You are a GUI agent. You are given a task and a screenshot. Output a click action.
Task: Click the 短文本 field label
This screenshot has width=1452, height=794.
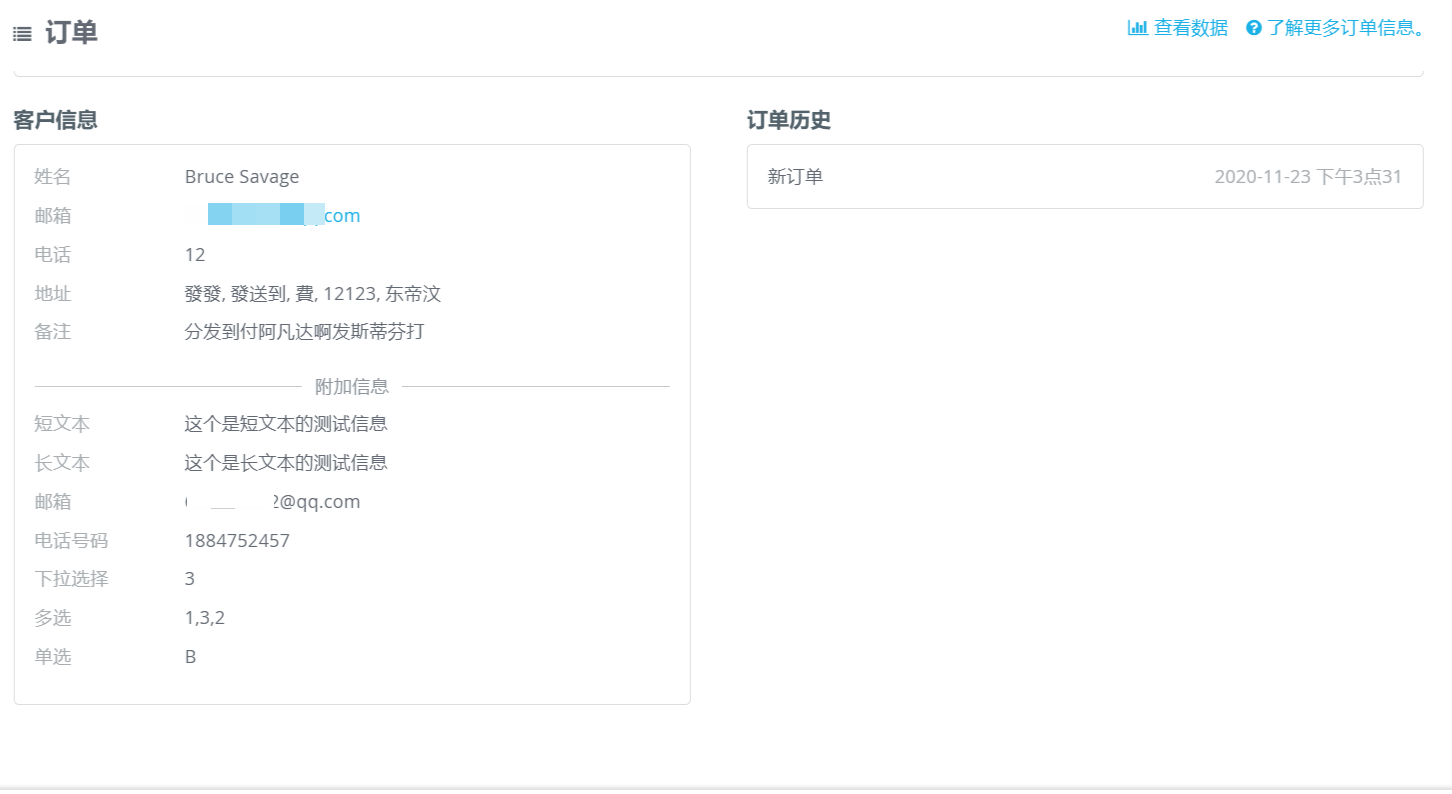(x=62, y=424)
